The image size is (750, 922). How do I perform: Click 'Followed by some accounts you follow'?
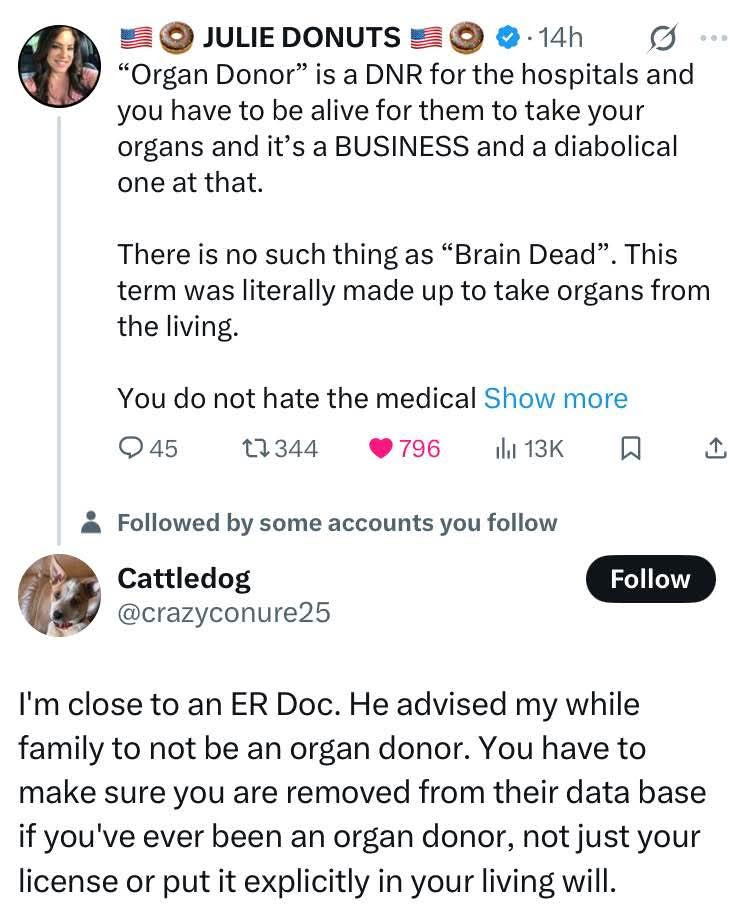coord(337,522)
